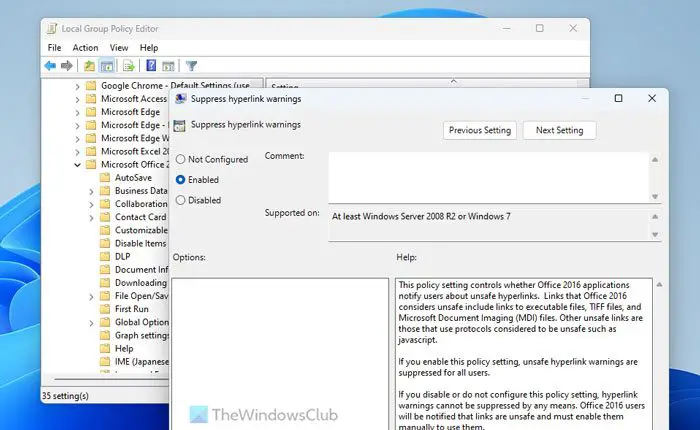Open the View menu
The width and height of the screenshot is (700, 430).
click(119, 48)
